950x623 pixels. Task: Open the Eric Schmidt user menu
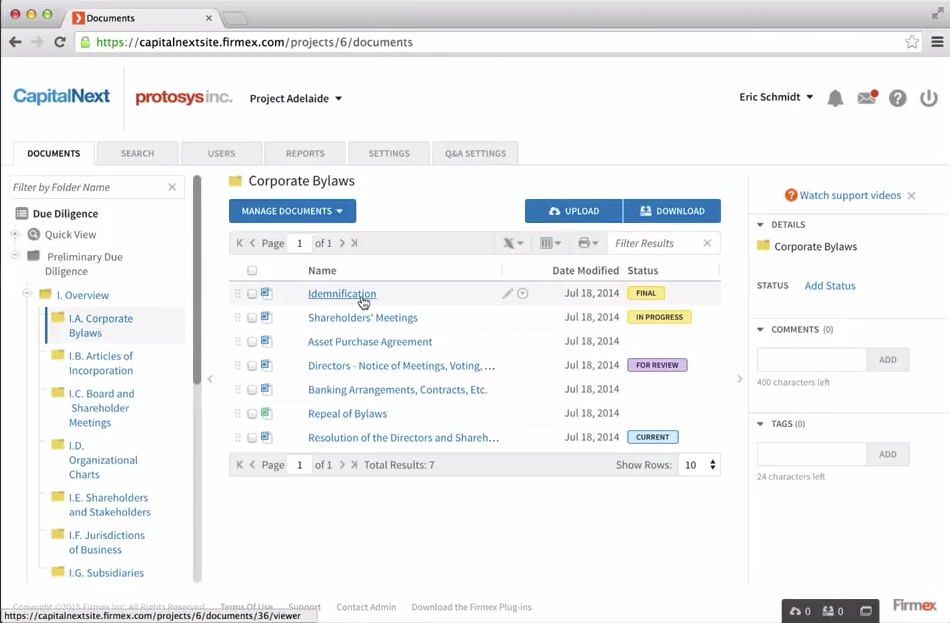coord(776,97)
